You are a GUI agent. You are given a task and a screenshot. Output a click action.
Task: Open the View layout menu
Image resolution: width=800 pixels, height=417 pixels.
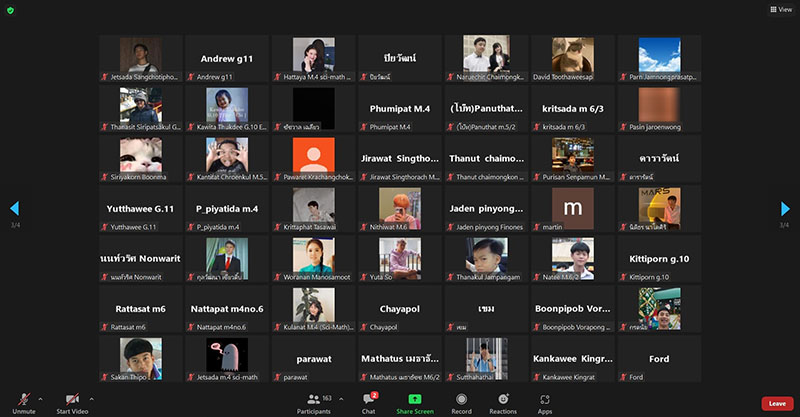[780, 9]
